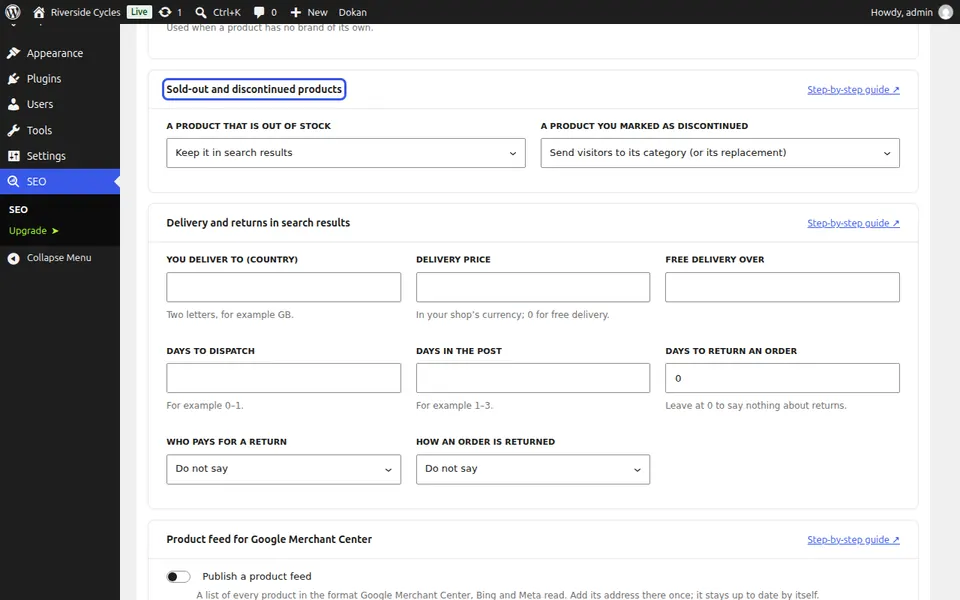Click the Sold-out and discontinued products heading
Screen dimensions: 960x600
coord(254,89)
